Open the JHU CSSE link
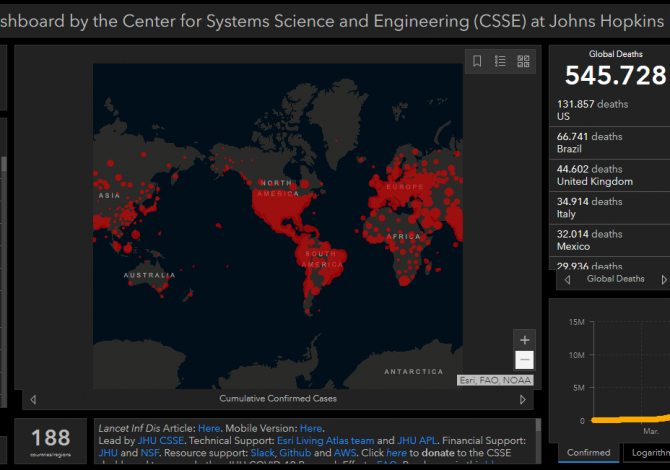The image size is (670, 470). tap(161, 441)
